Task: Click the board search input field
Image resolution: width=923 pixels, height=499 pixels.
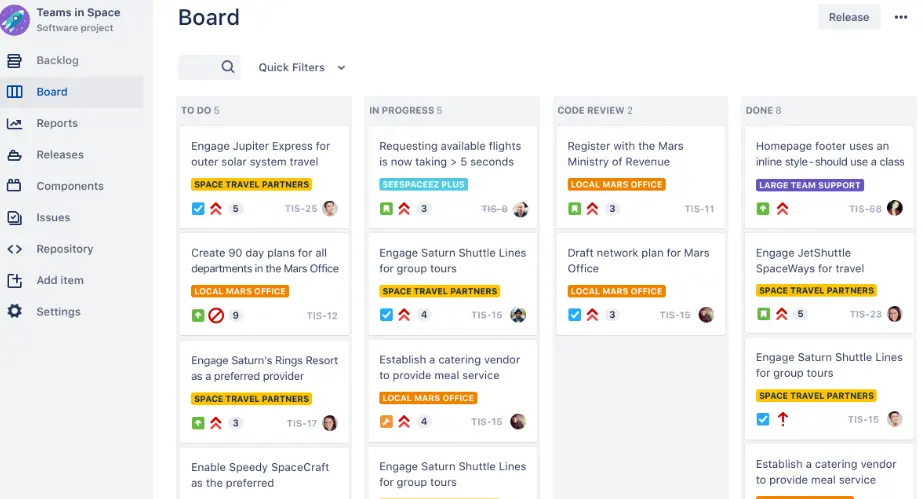Action: click(198, 67)
